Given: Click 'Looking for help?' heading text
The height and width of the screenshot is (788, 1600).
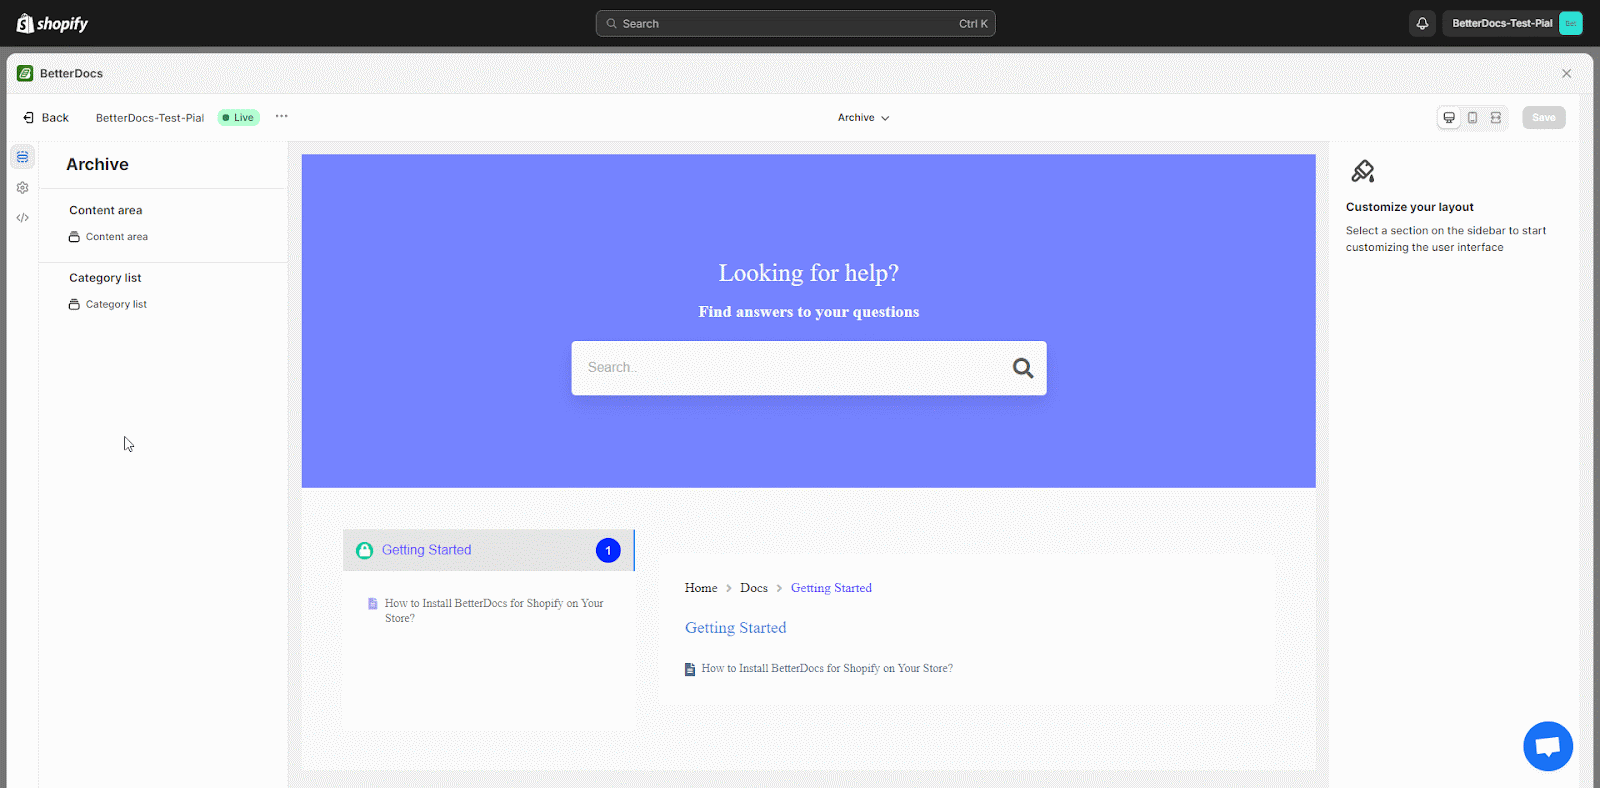Looking at the screenshot, I should pos(808,273).
